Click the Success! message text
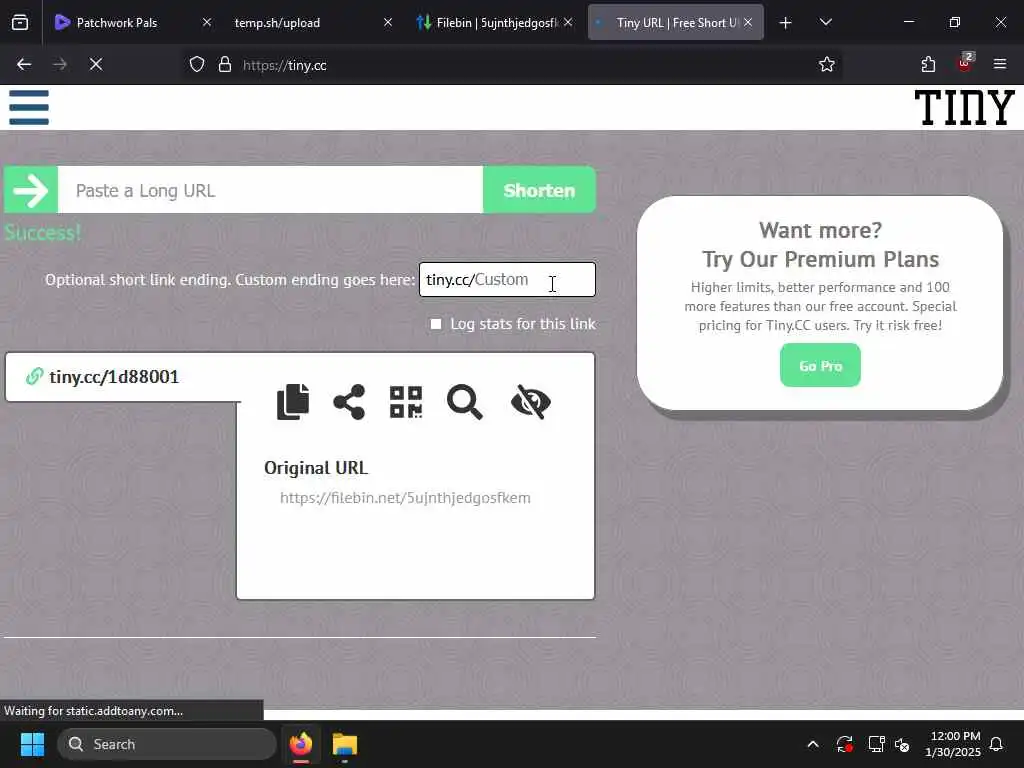The height and width of the screenshot is (768, 1024). coord(42,233)
